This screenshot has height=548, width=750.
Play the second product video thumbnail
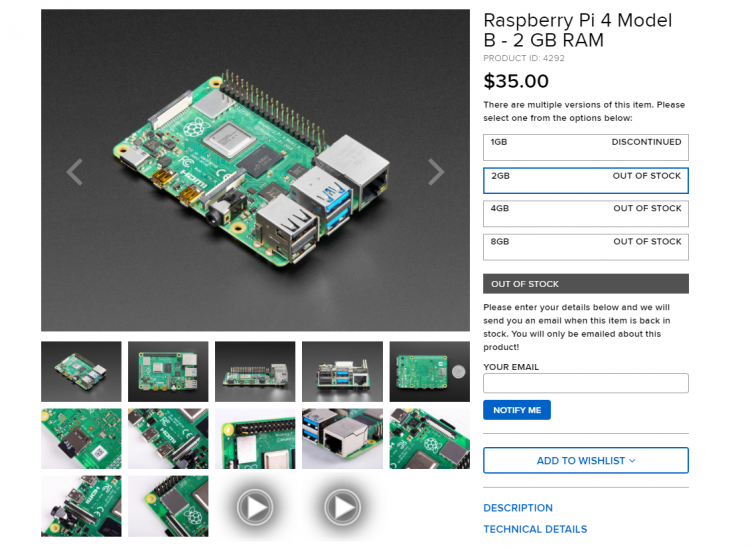pyautogui.click(x=342, y=507)
